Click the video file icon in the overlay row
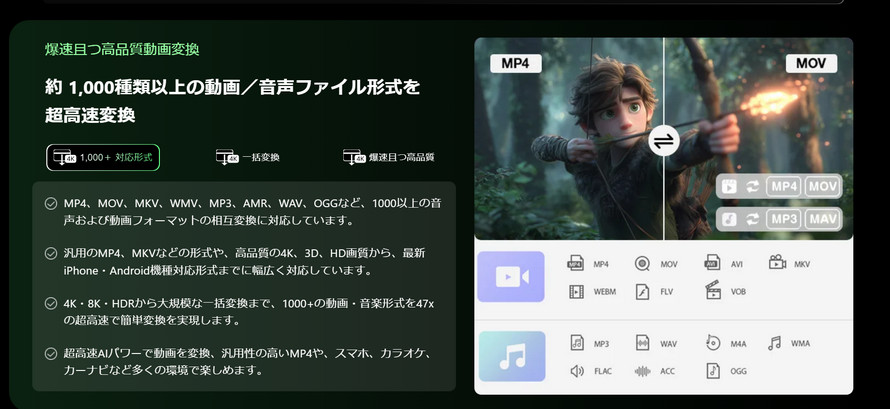This screenshot has width=890, height=409. 730,186
